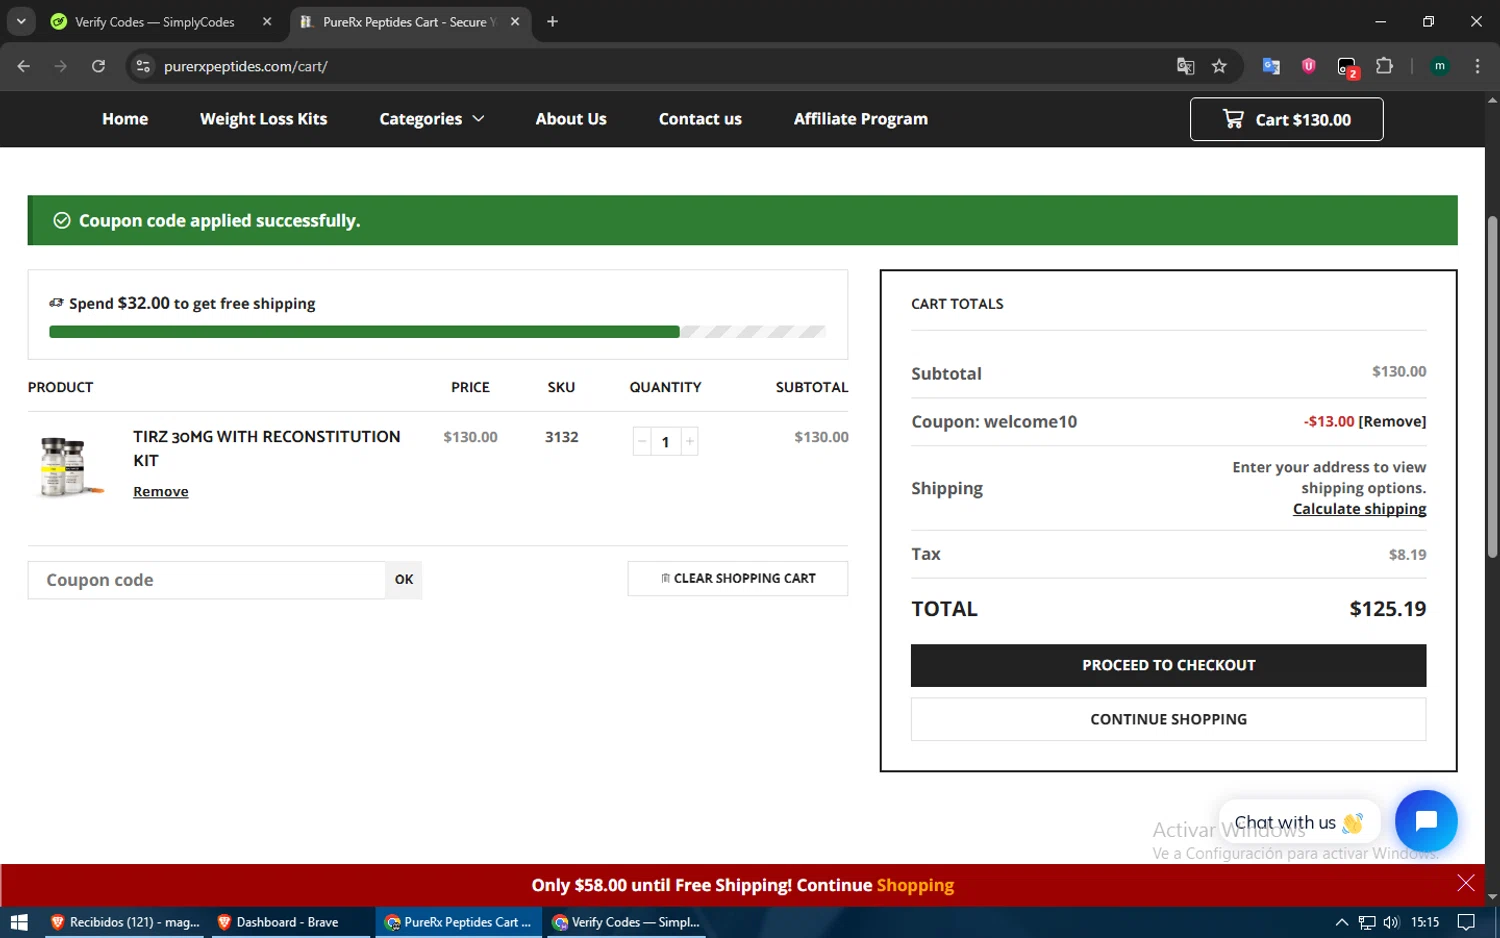Open the Extensions puzzle icon

(1384, 66)
